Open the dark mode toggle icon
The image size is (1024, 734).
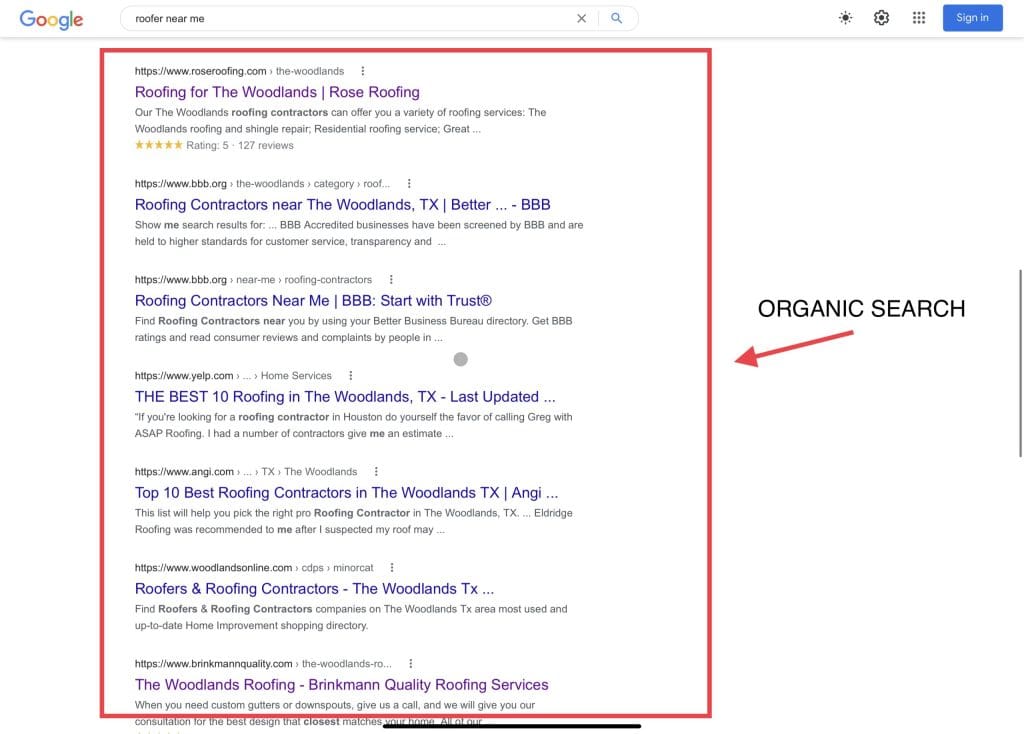click(x=845, y=17)
